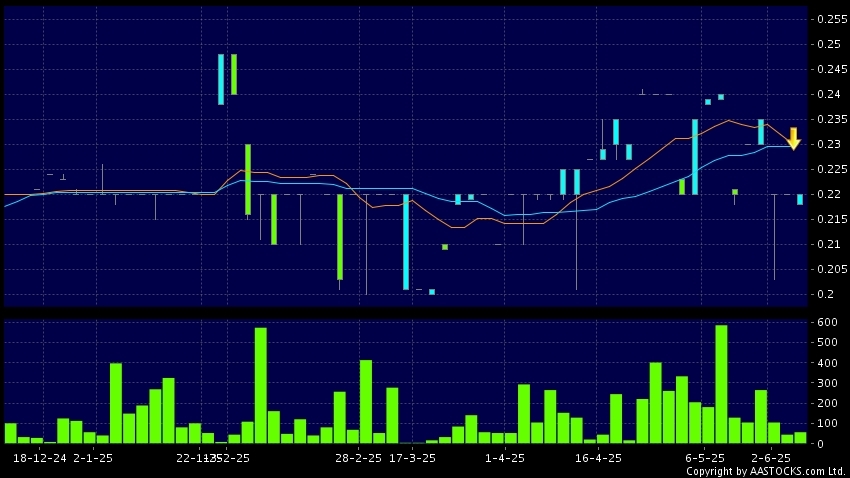
Task: Click the 500 volume axis label
Action: coord(828,343)
